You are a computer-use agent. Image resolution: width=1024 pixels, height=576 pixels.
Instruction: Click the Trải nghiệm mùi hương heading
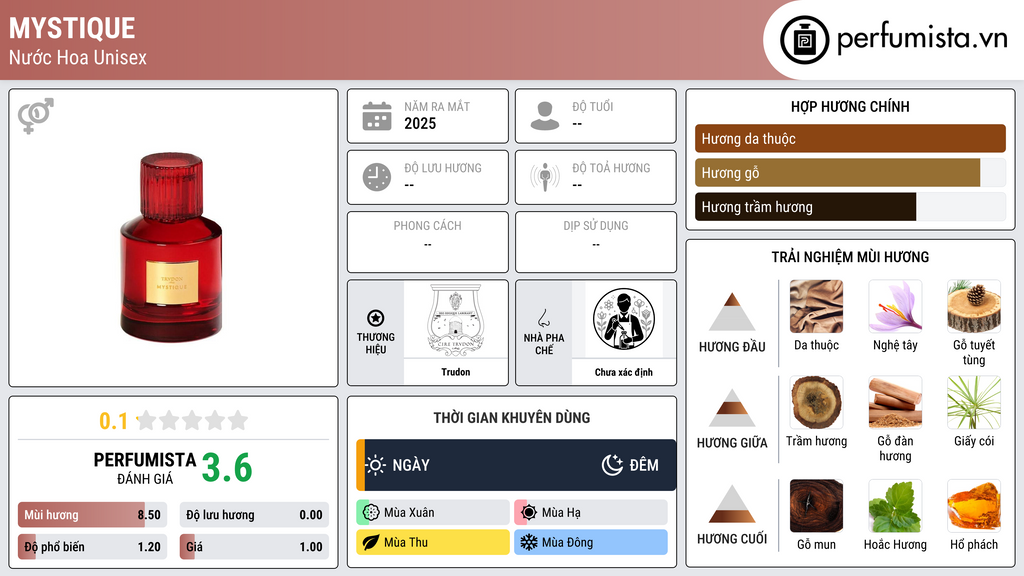[x=850, y=257]
